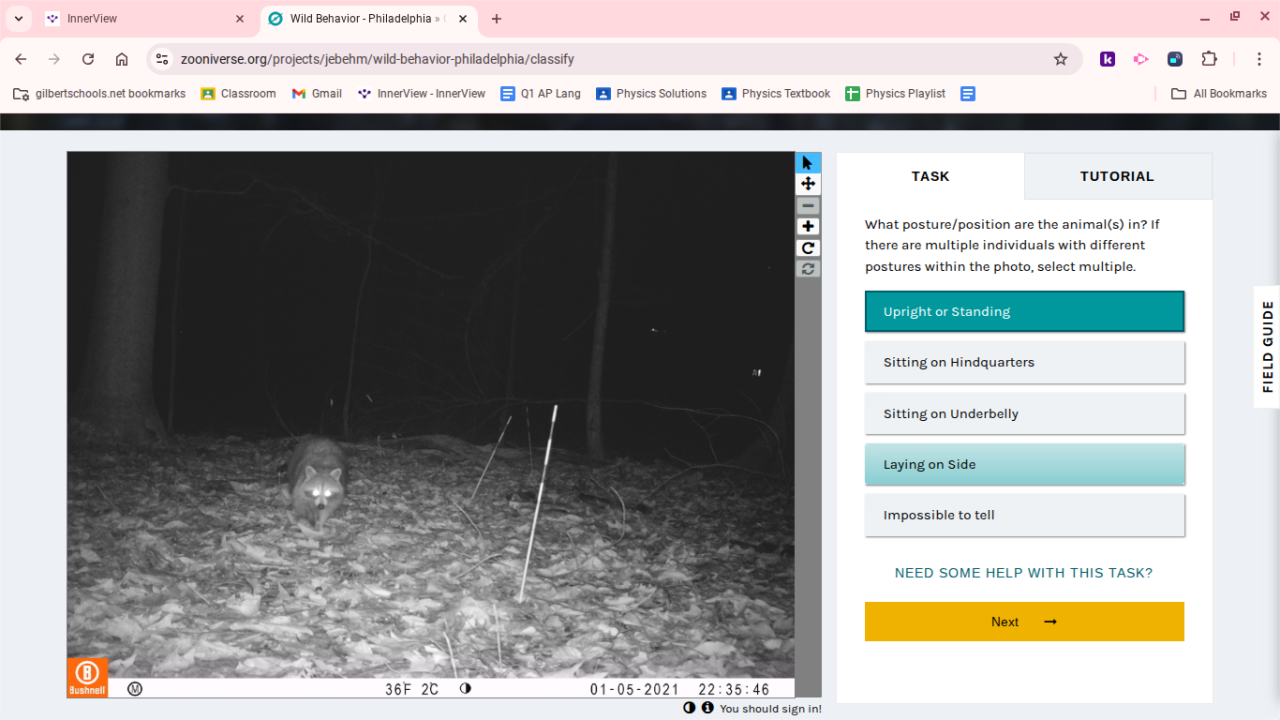Close the Wild Behavior tab
The image size is (1280, 720).
pos(463,19)
